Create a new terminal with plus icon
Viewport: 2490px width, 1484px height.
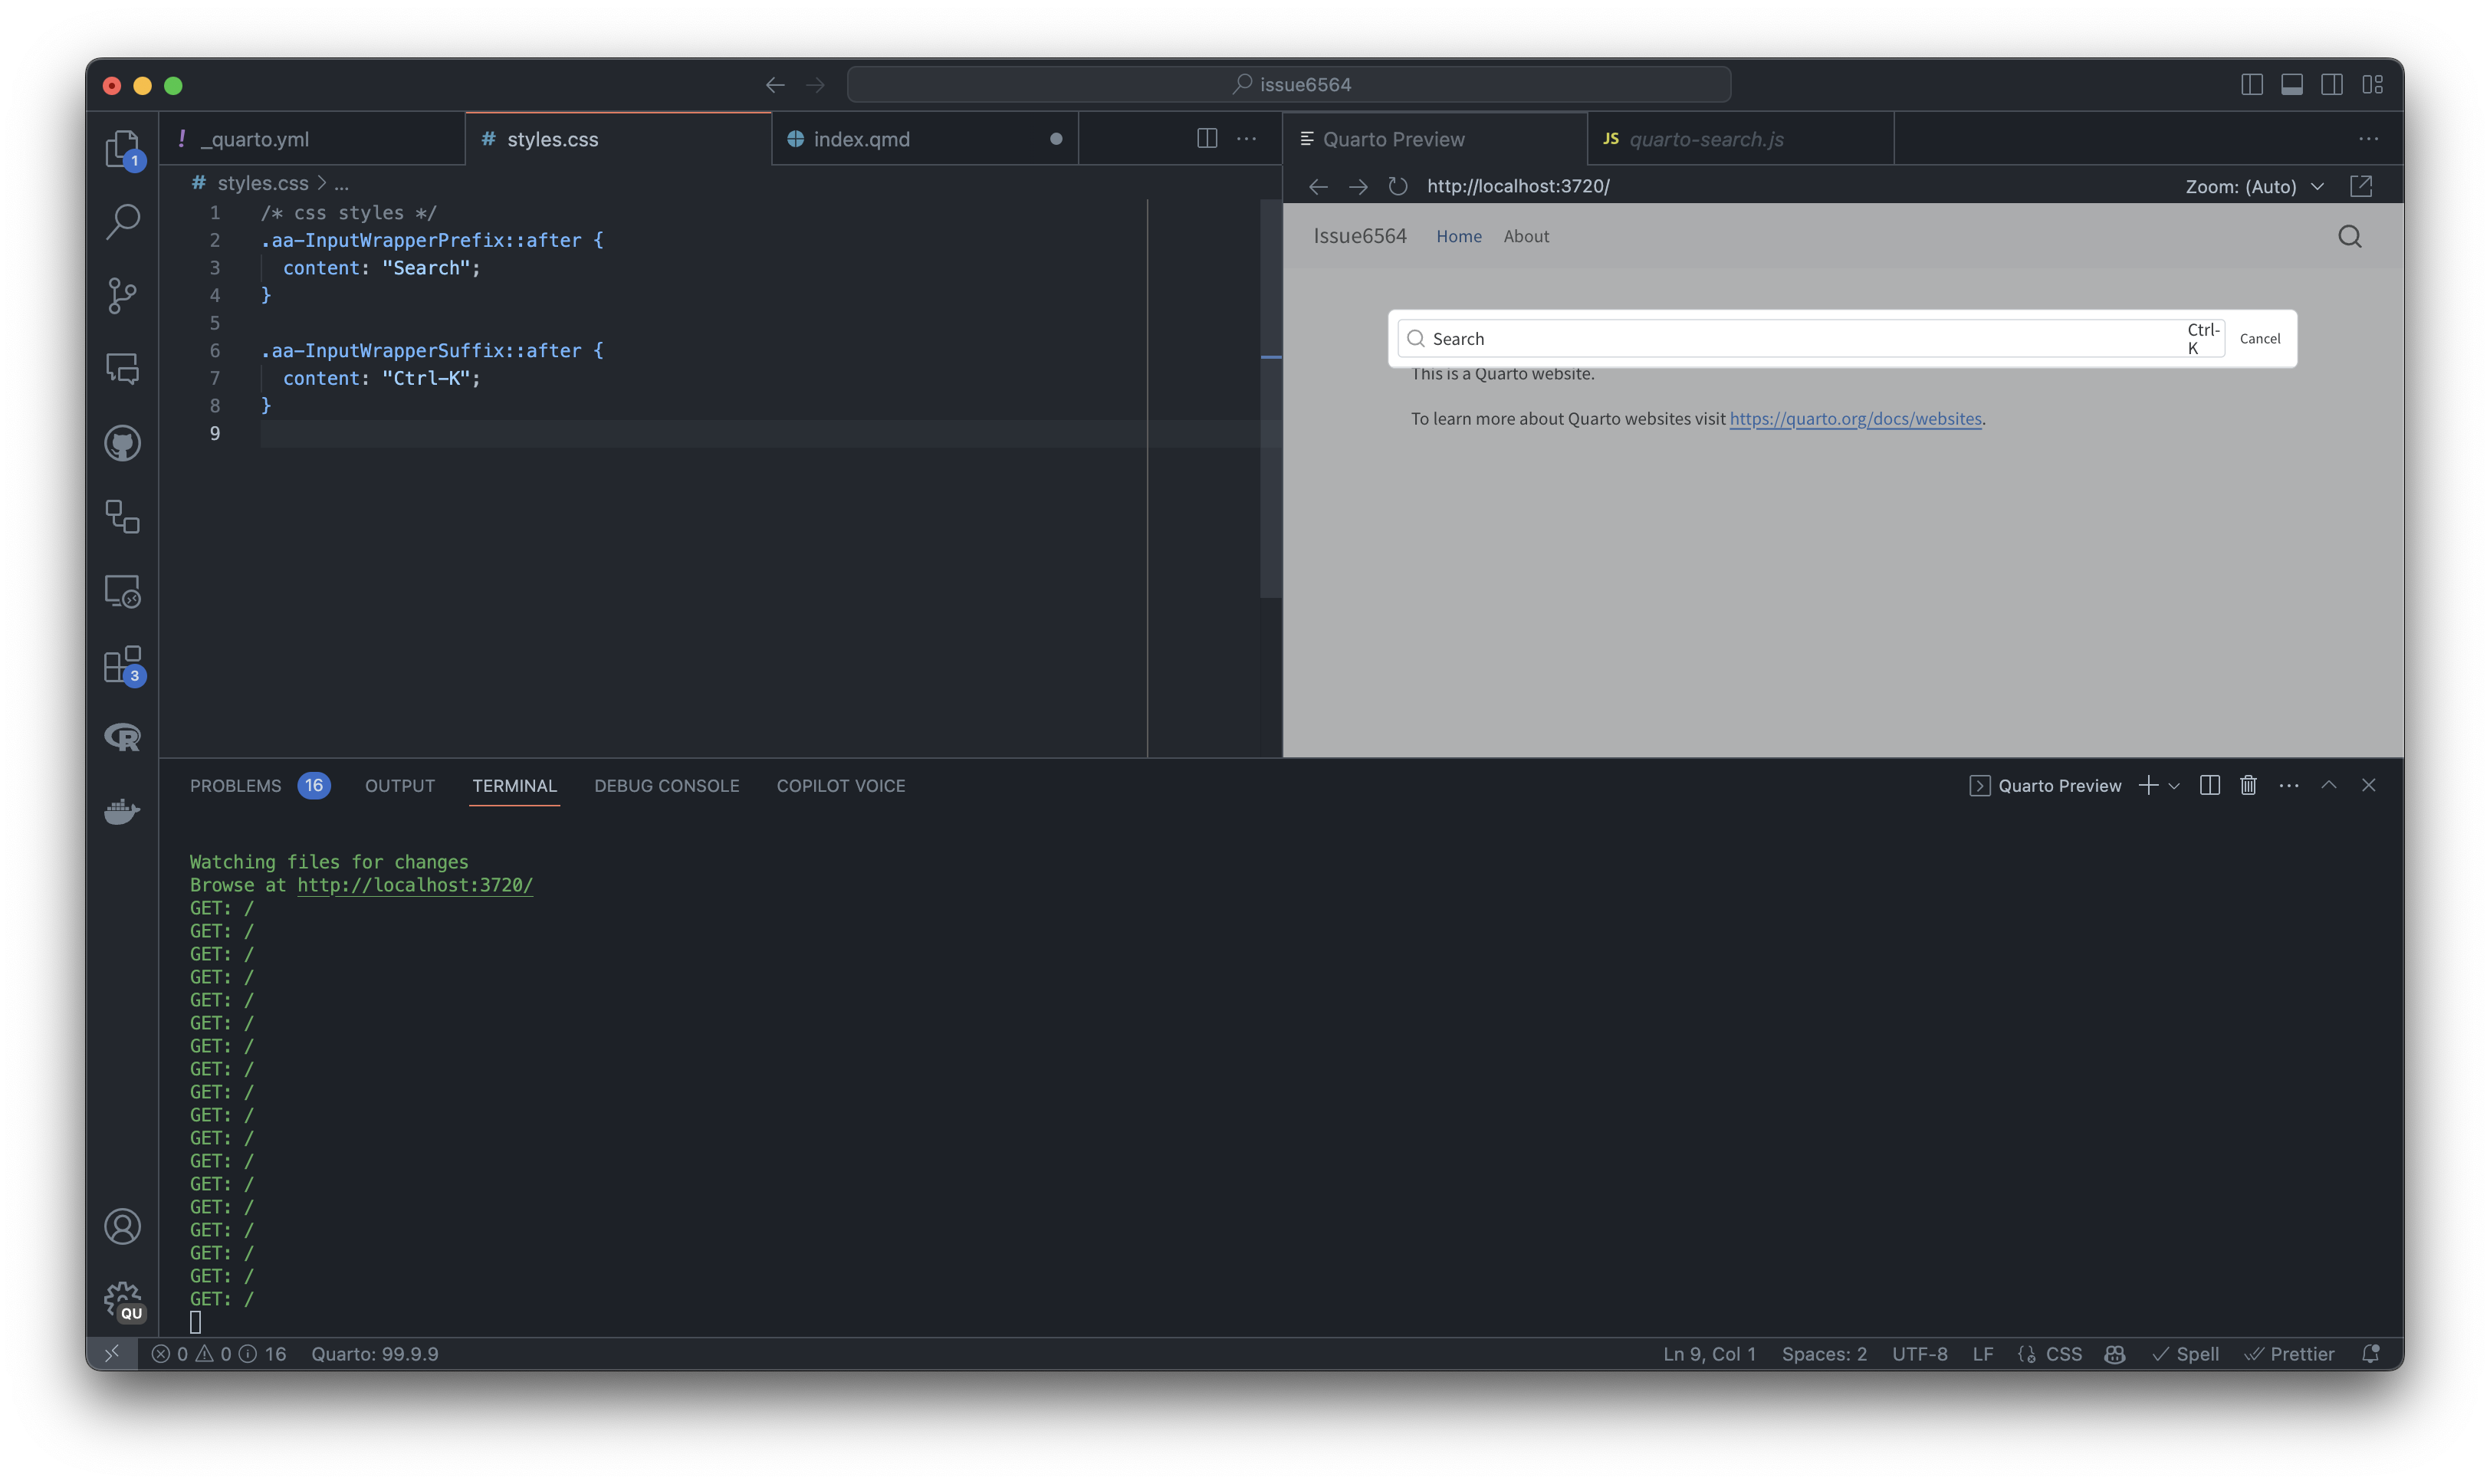click(2147, 786)
